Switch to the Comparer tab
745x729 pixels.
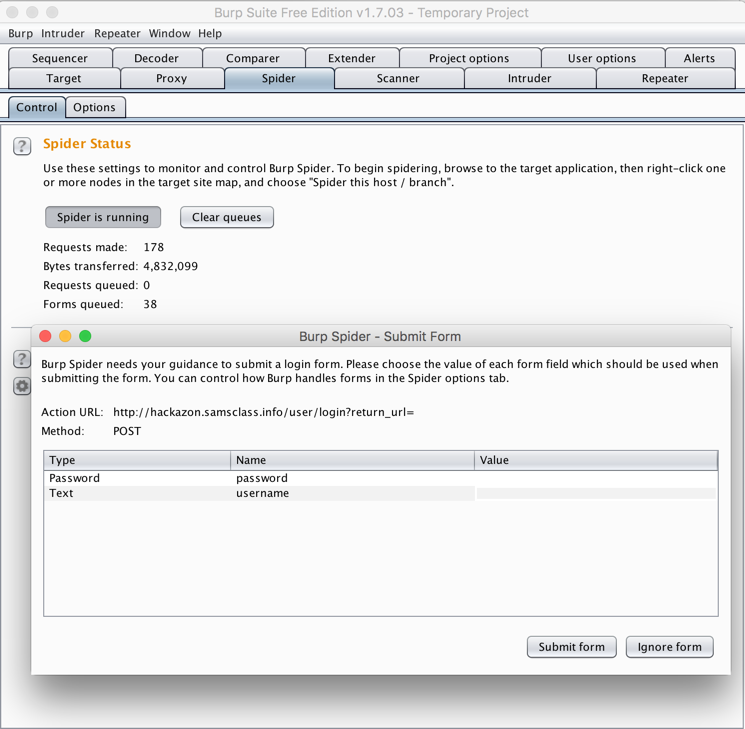point(253,58)
